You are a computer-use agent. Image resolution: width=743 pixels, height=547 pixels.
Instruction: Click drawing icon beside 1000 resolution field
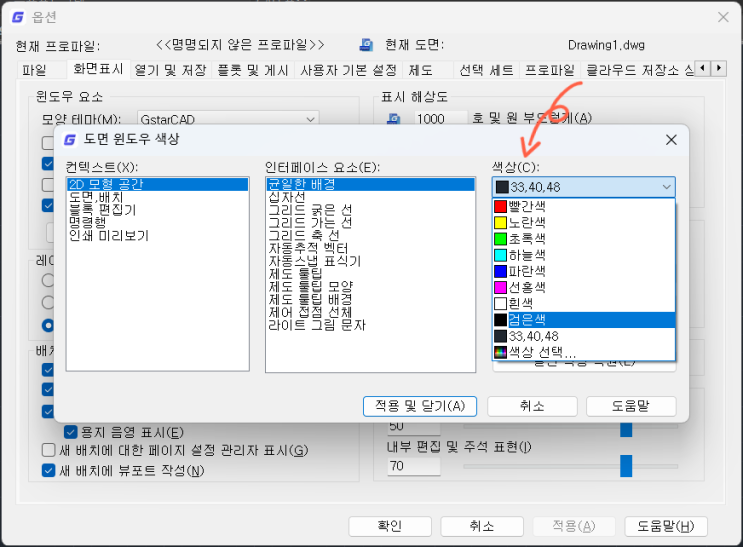(393, 119)
